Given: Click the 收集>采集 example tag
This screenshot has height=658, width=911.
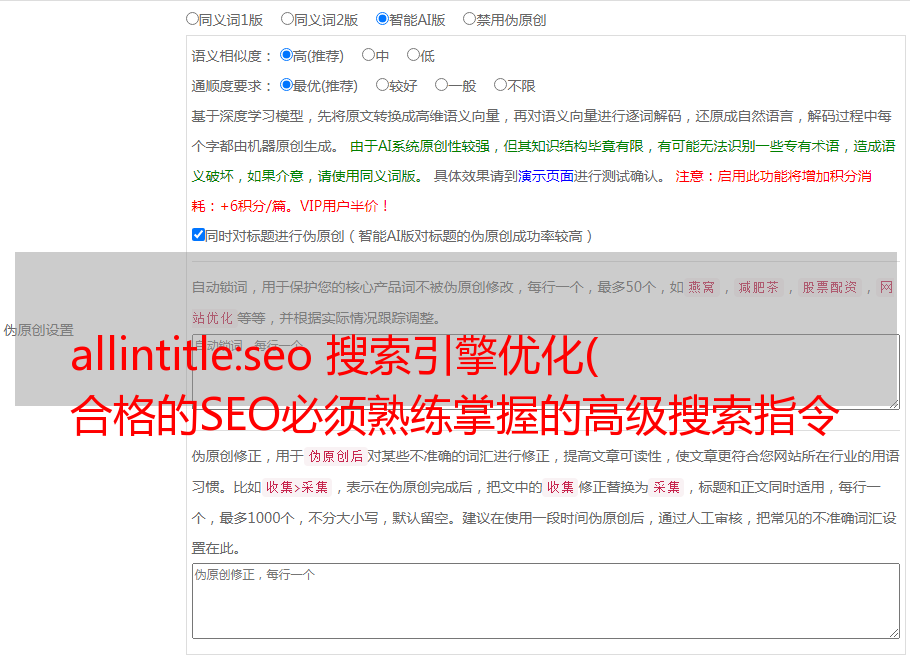Looking at the screenshot, I should 297,487.
